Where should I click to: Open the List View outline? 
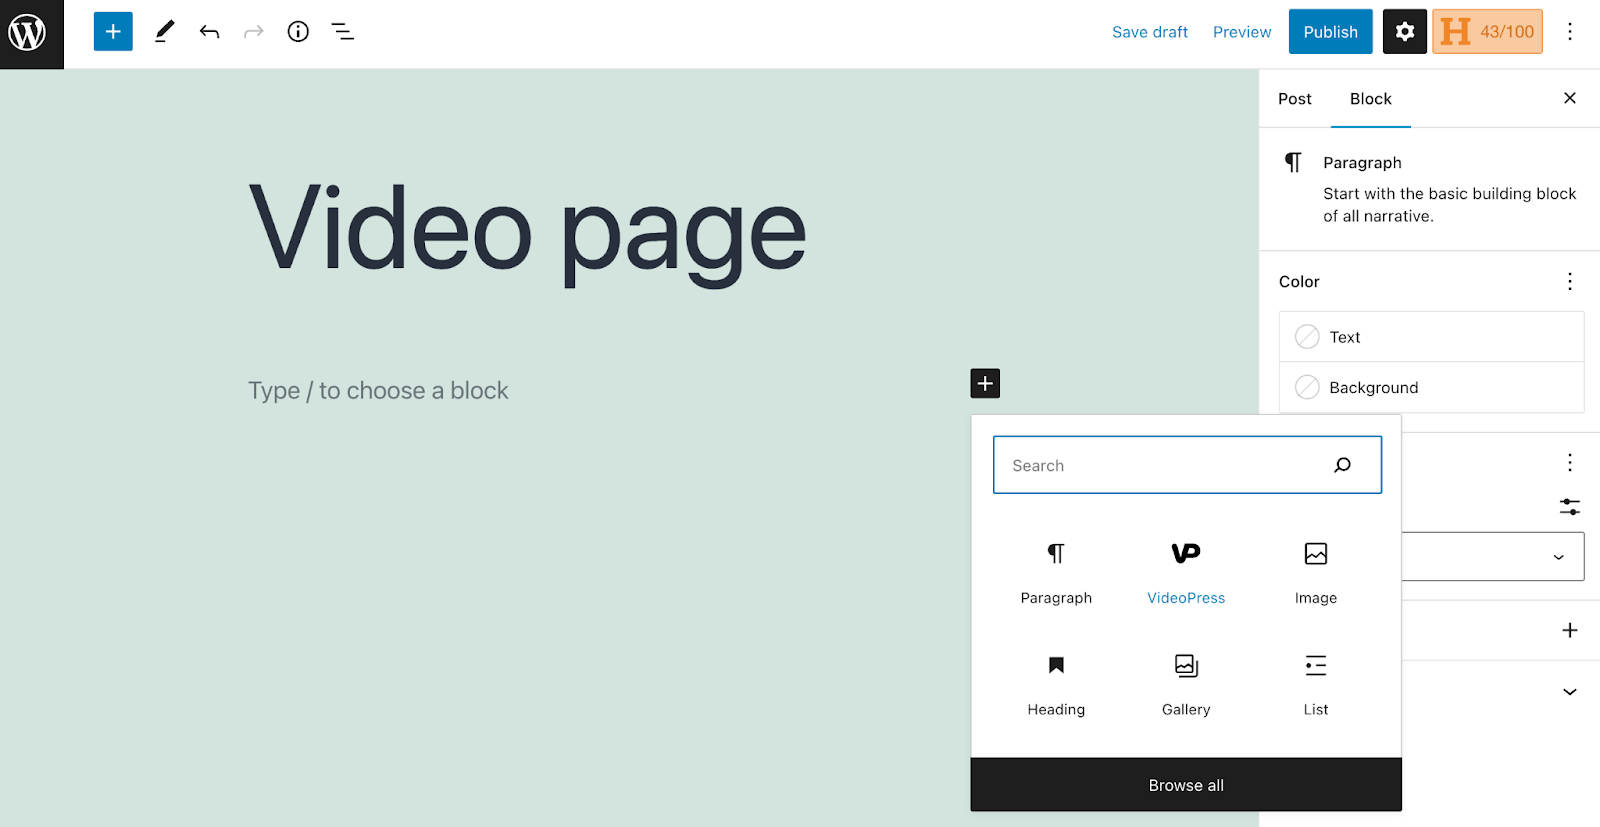[343, 32]
